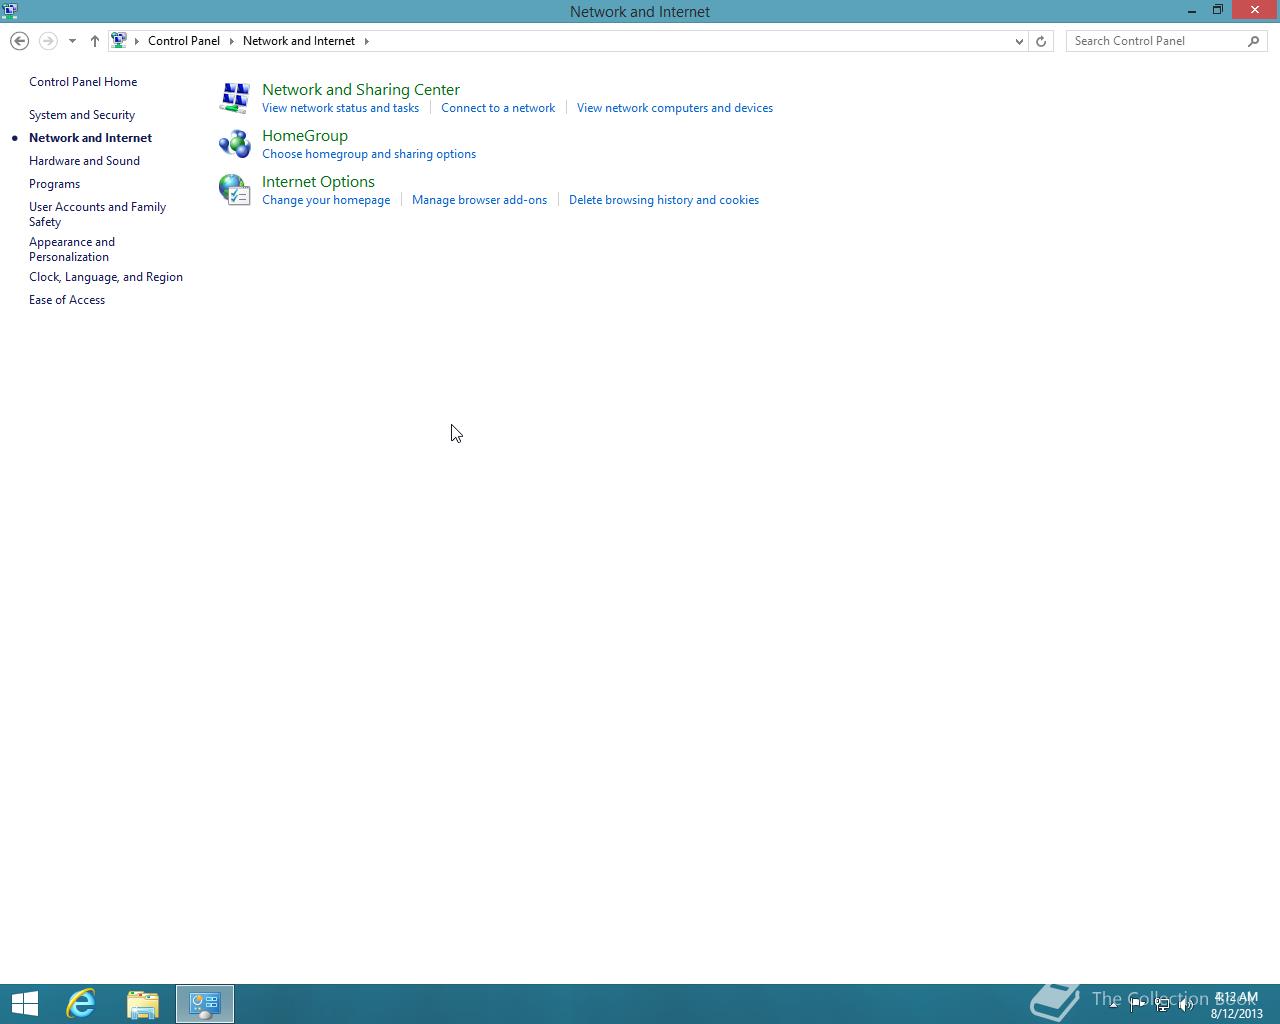Choose homegroup and sharing options
1280x1024 pixels.
coord(369,154)
